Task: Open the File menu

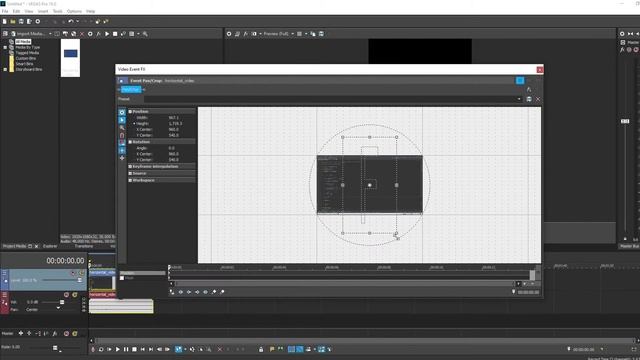Action: point(5,11)
